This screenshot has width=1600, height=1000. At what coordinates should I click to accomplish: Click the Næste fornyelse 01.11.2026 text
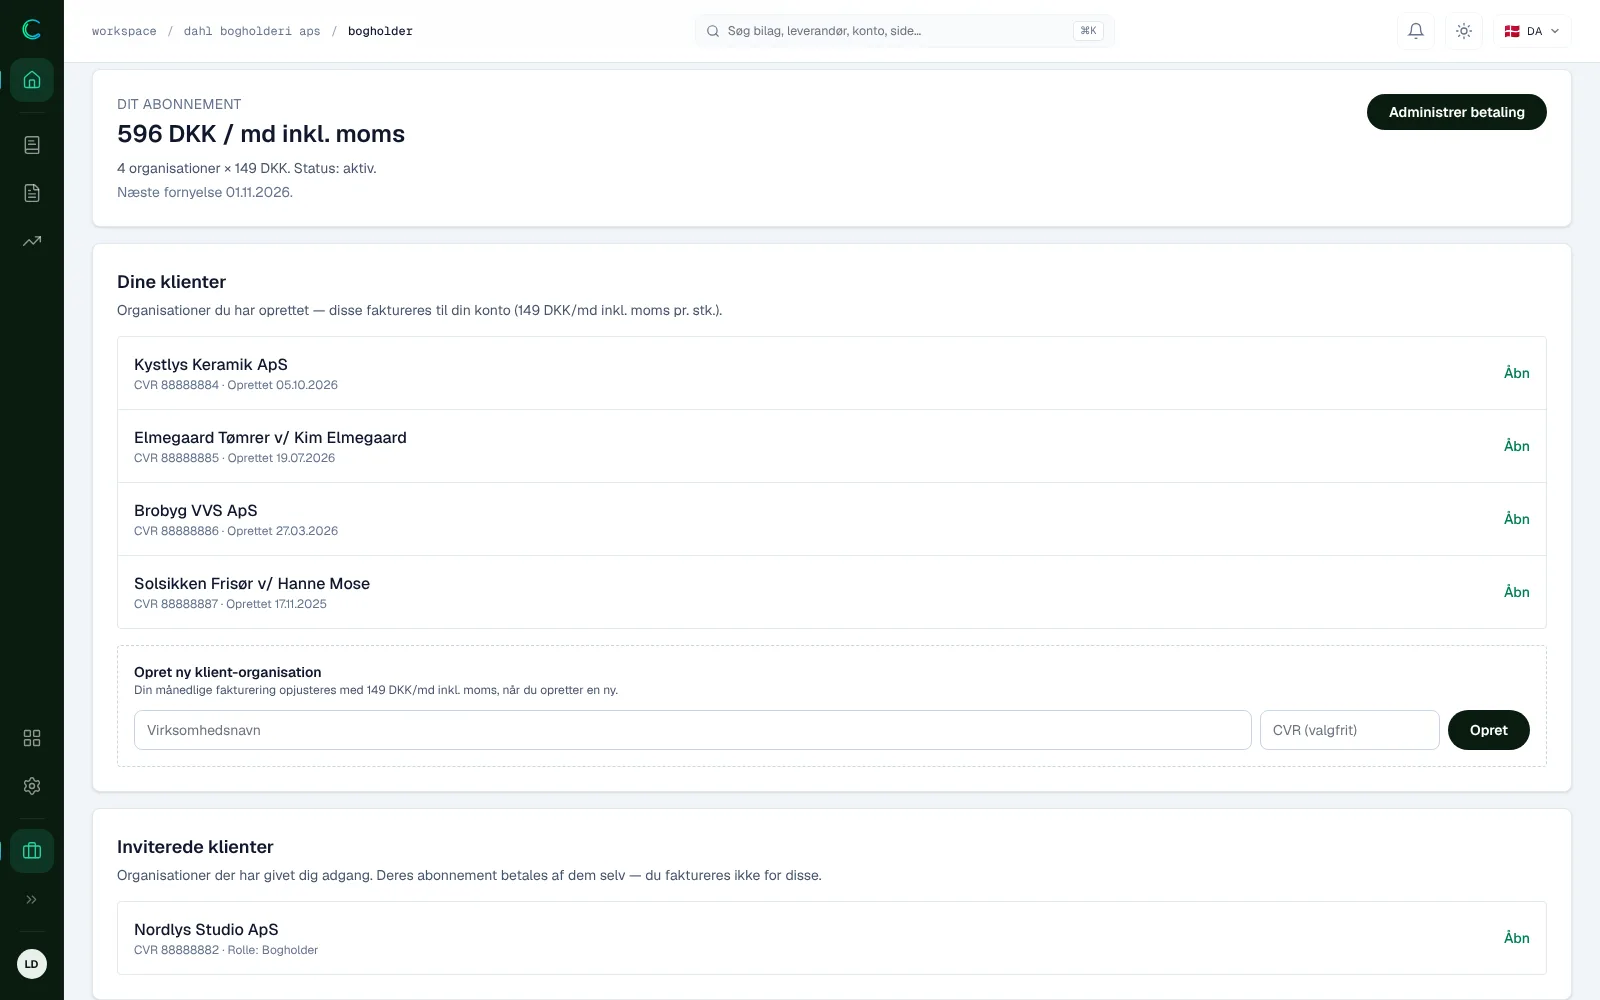point(205,192)
